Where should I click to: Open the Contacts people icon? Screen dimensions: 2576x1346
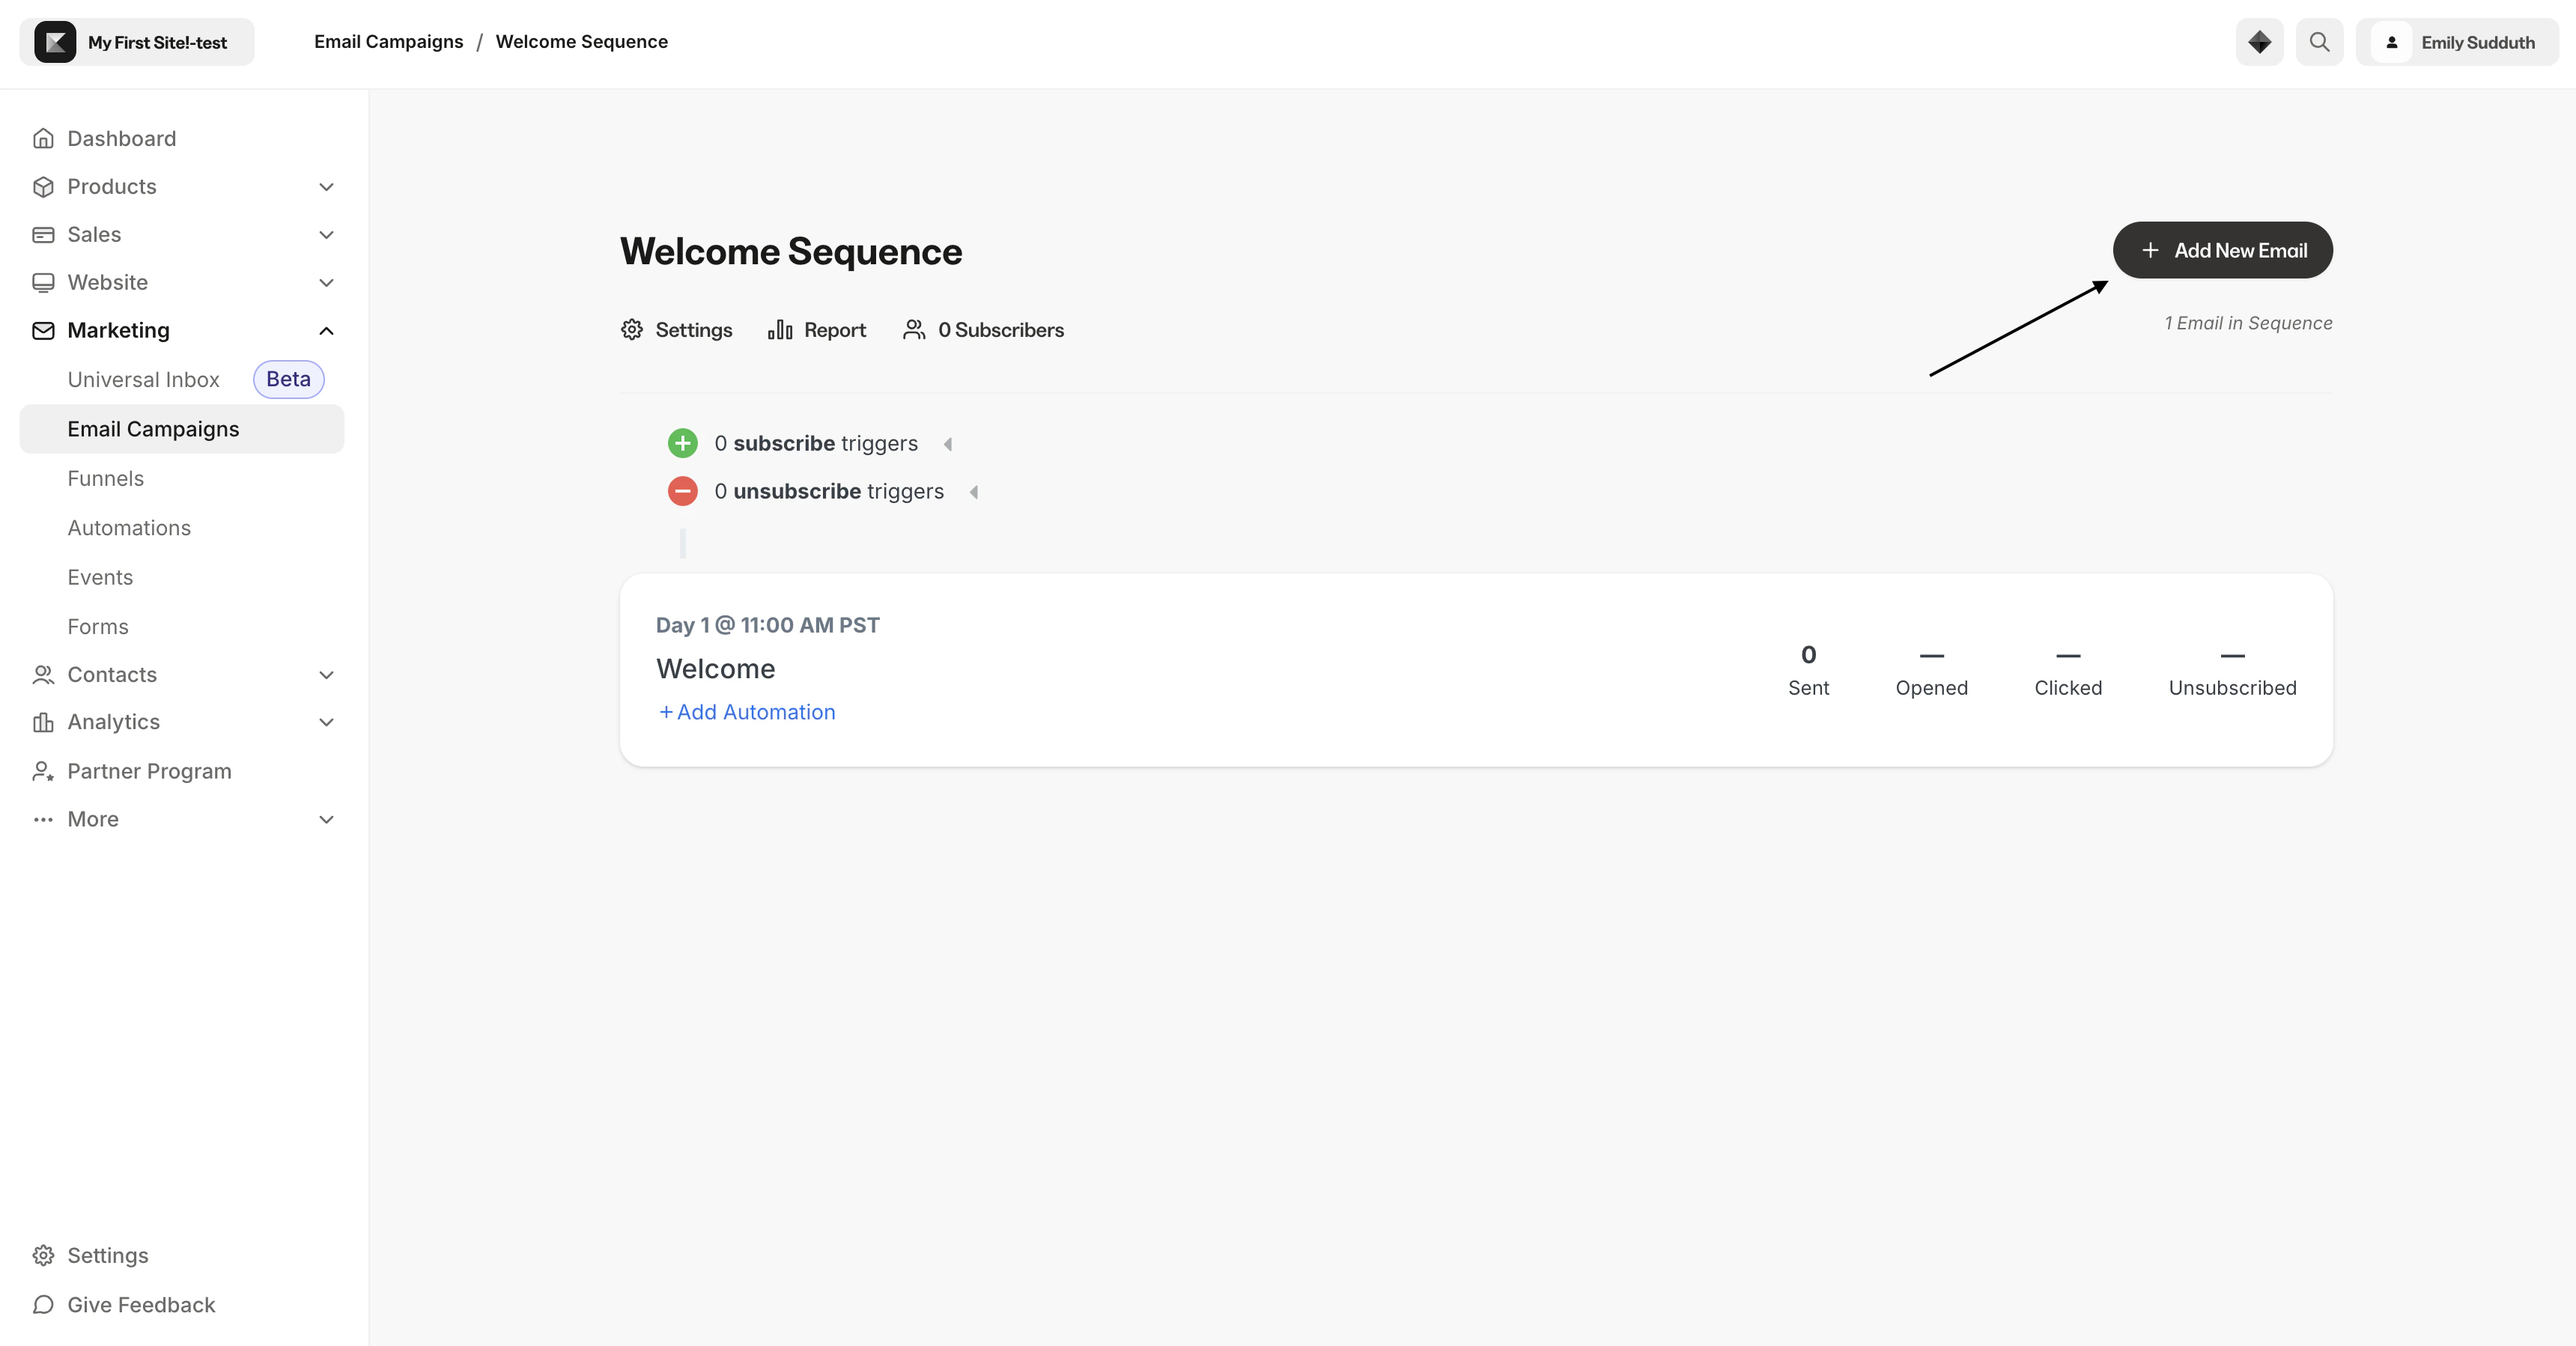tap(43, 674)
